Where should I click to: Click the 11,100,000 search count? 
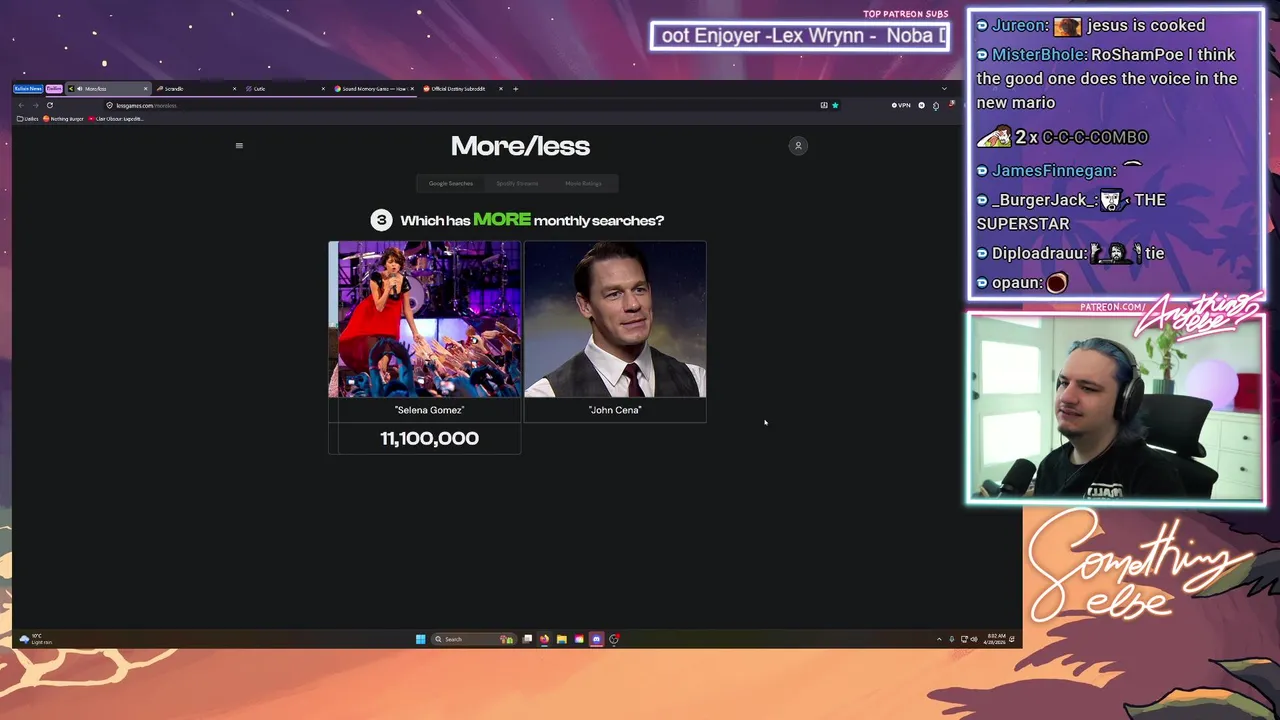[429, 438]
